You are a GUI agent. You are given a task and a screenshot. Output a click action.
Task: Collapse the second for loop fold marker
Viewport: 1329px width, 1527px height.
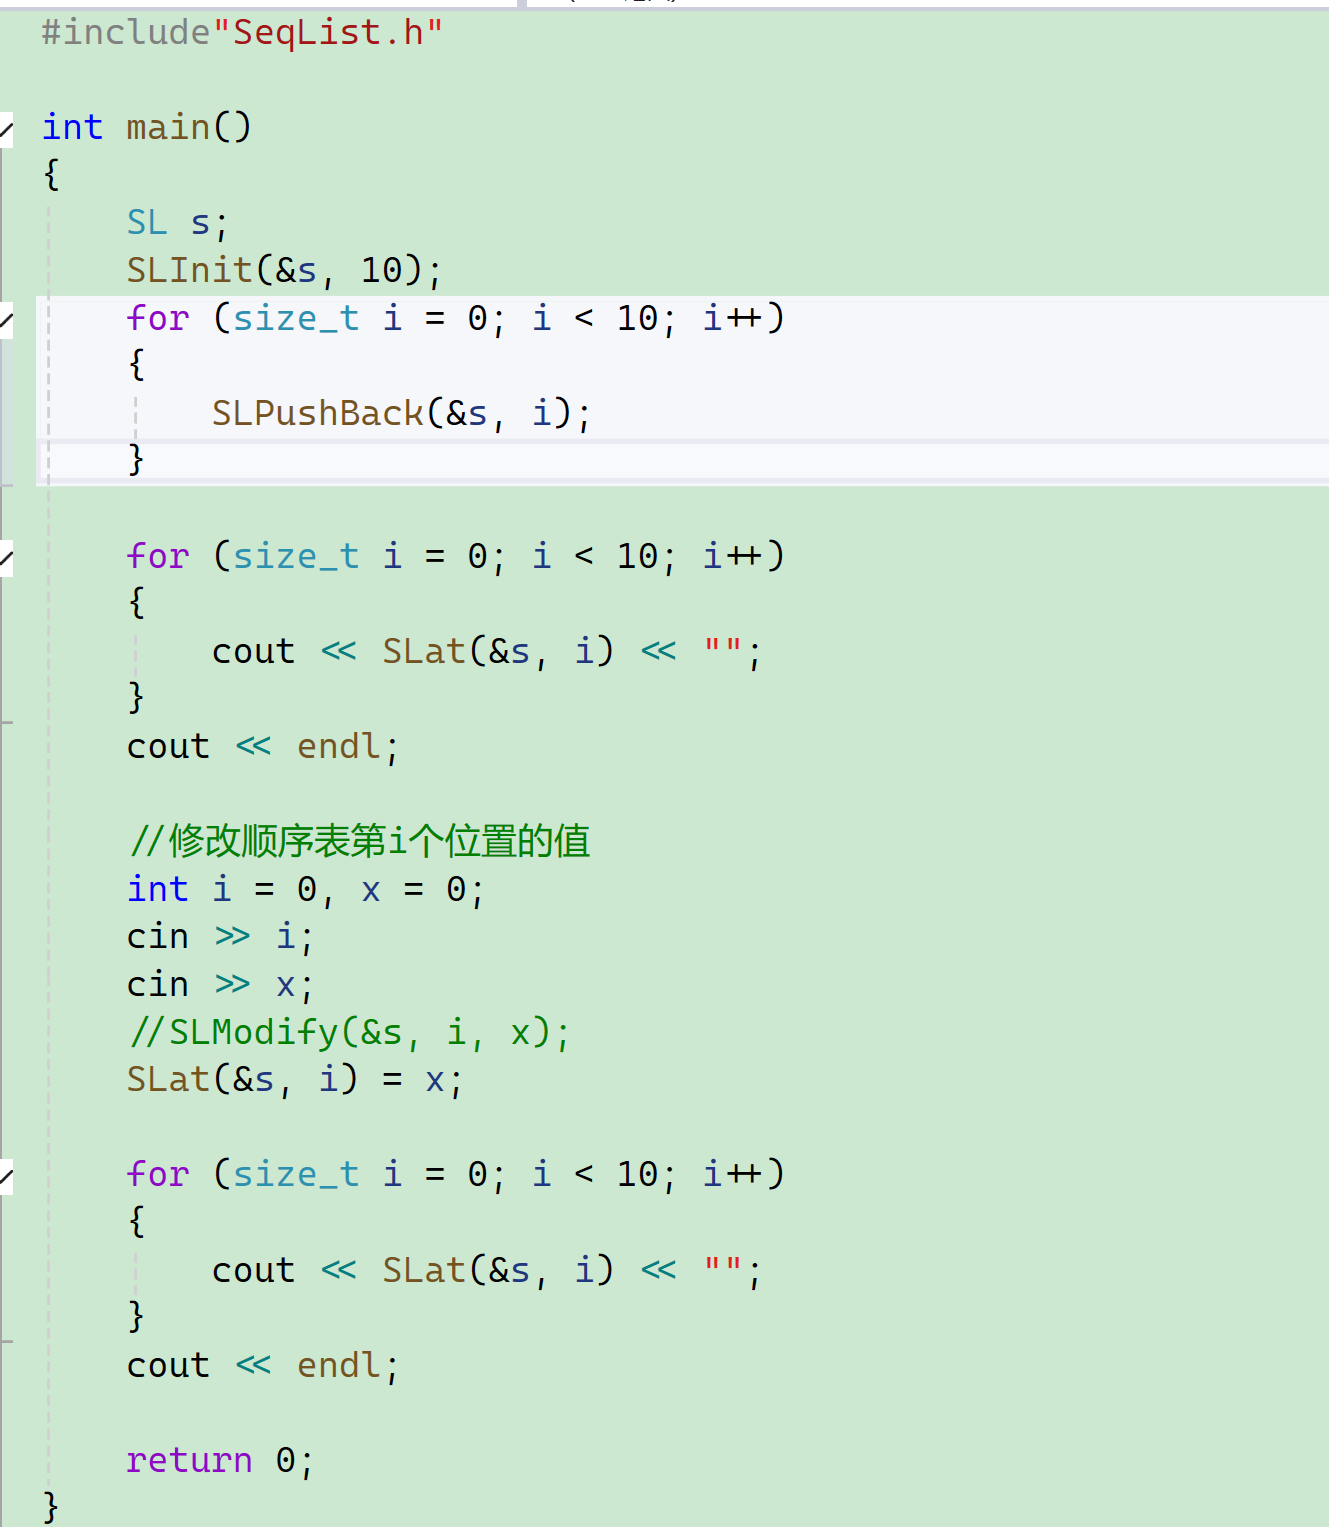tap(6, 558)
